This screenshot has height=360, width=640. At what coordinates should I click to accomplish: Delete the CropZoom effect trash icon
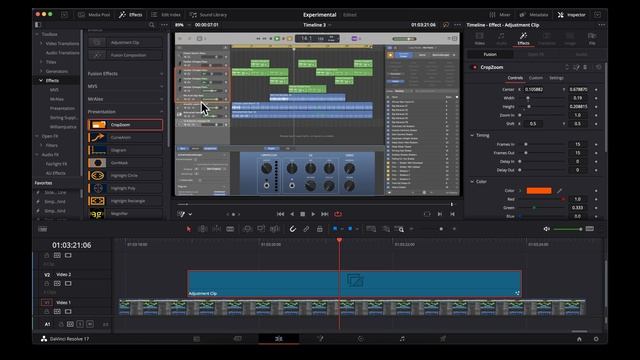click(x=585, y=67)
